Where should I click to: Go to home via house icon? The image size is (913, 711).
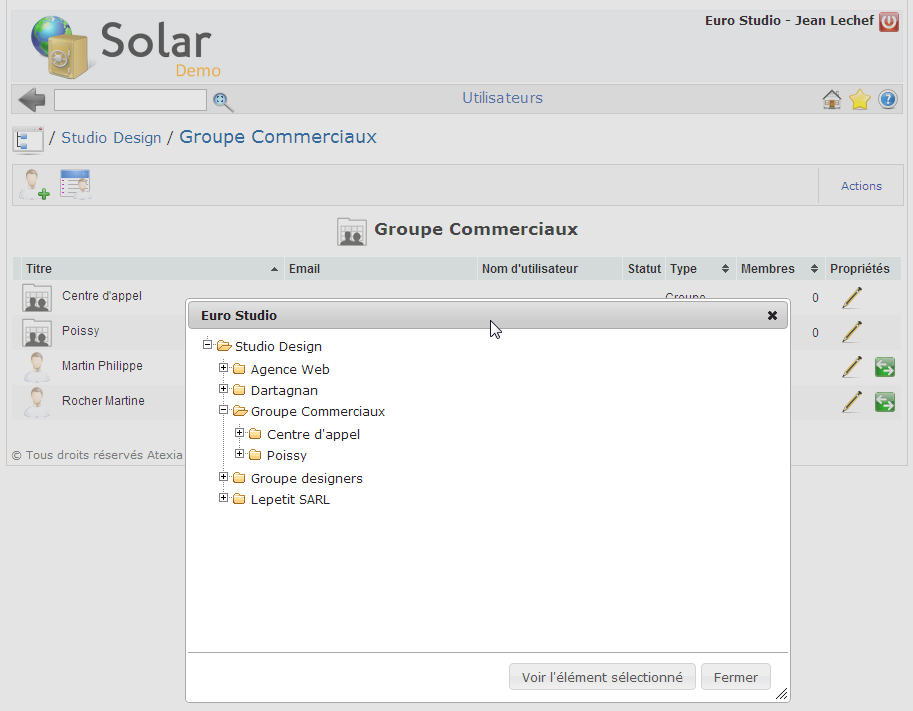(x=831, y=100)
